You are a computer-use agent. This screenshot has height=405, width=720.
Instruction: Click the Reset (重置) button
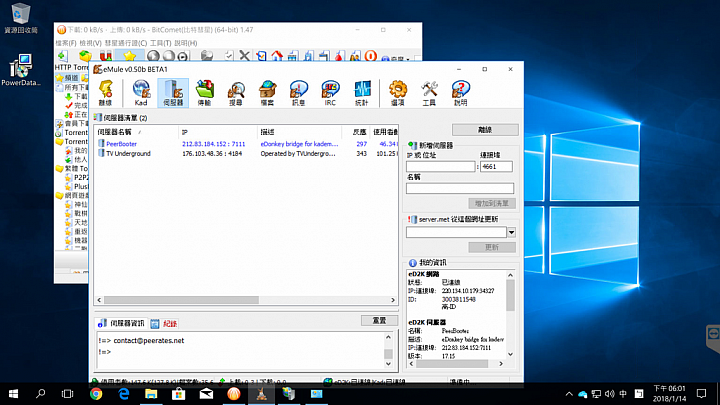(x=379, y=320)
